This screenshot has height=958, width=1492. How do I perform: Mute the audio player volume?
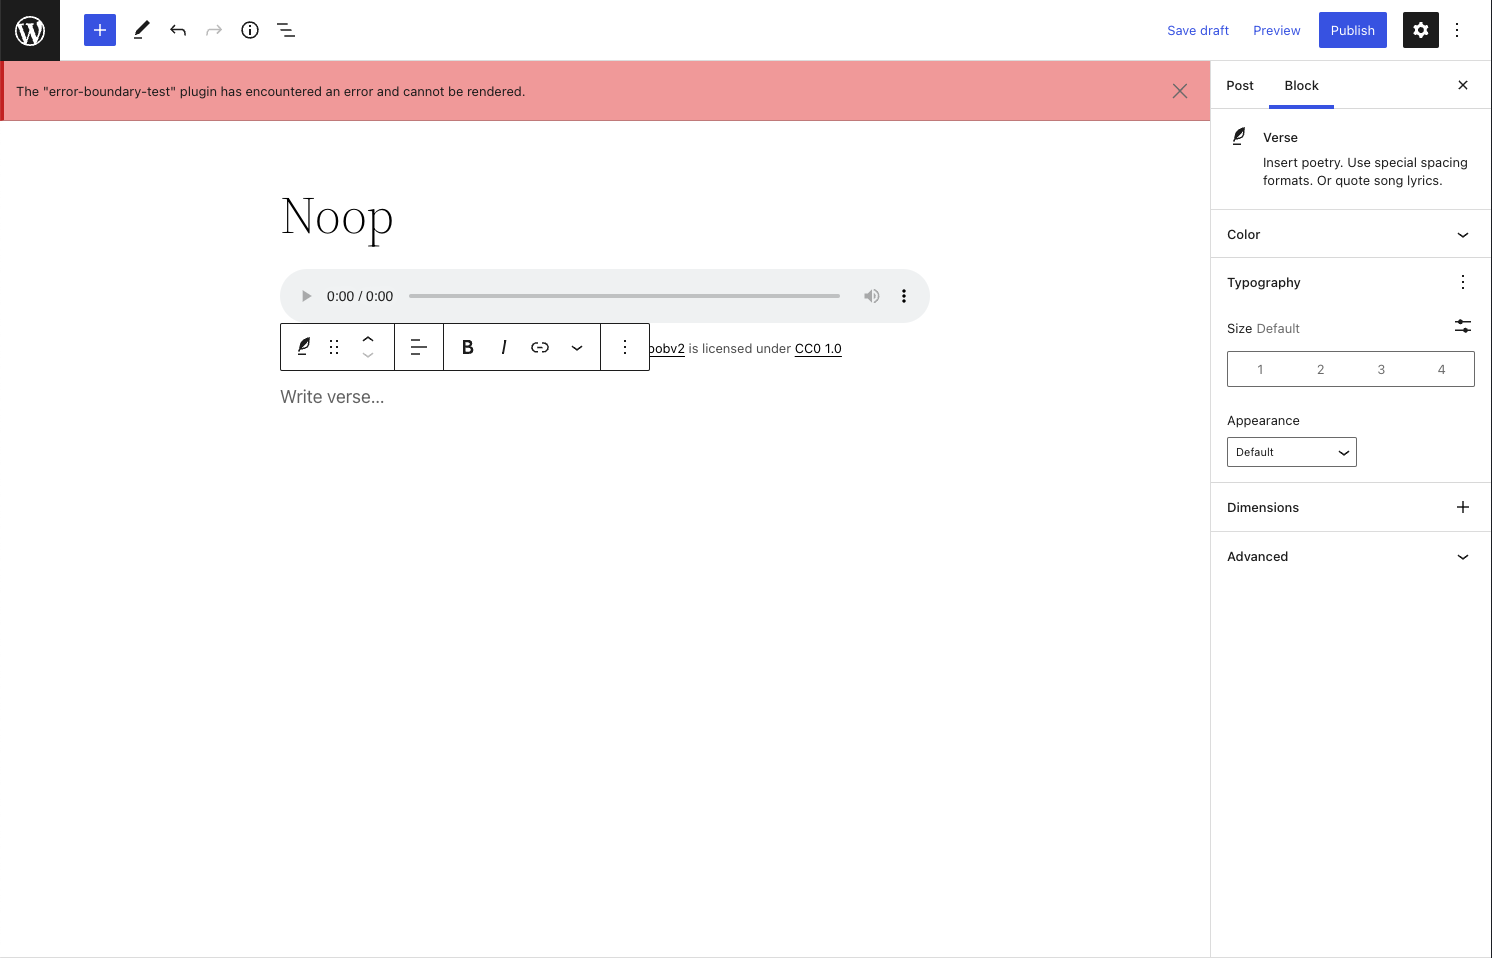872,296
